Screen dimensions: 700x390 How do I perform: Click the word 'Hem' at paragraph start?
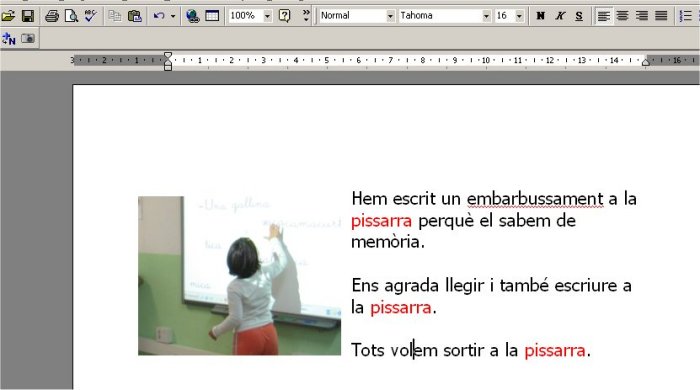tap(369, 199)
